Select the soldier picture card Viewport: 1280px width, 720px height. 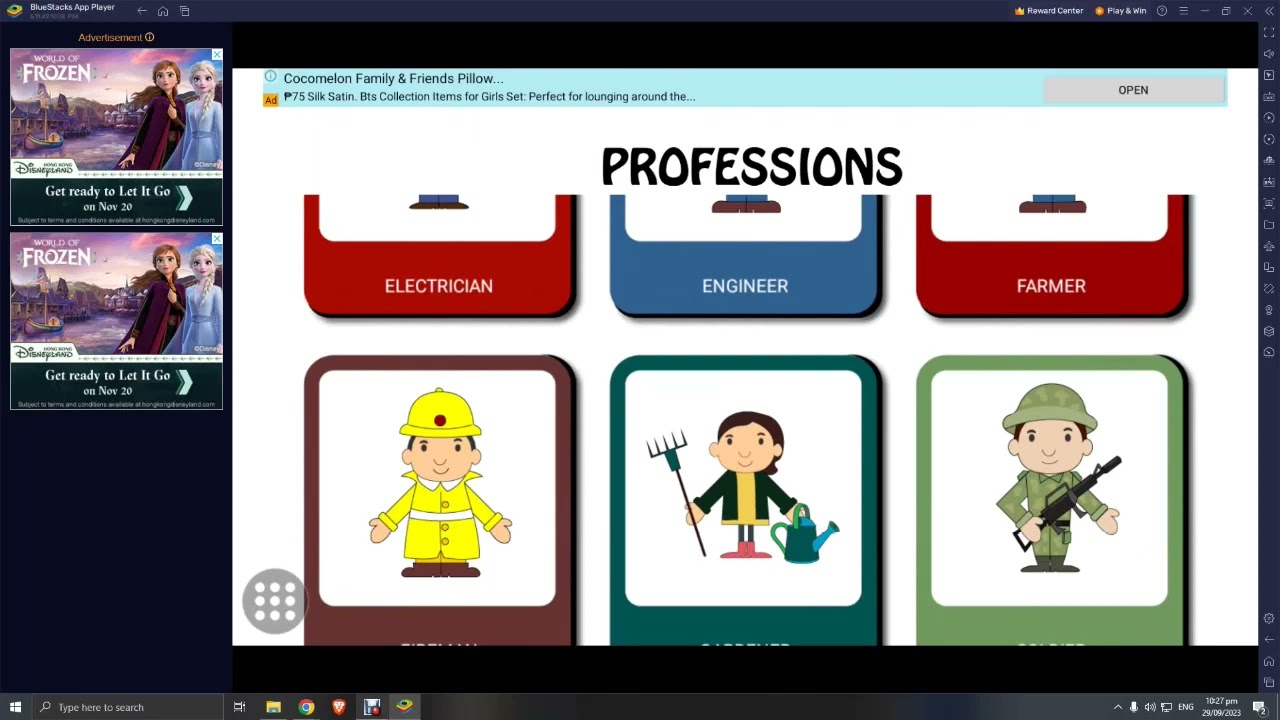pos(1051,500)
